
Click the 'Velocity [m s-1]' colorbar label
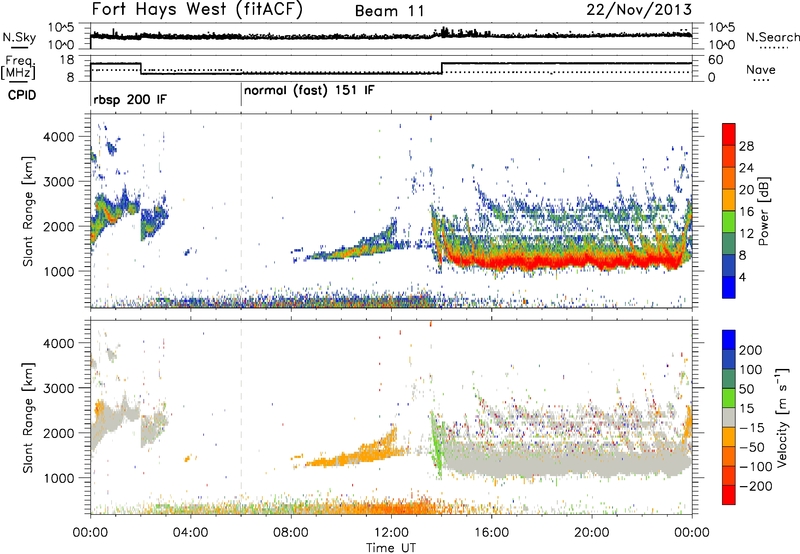(783, 417)
